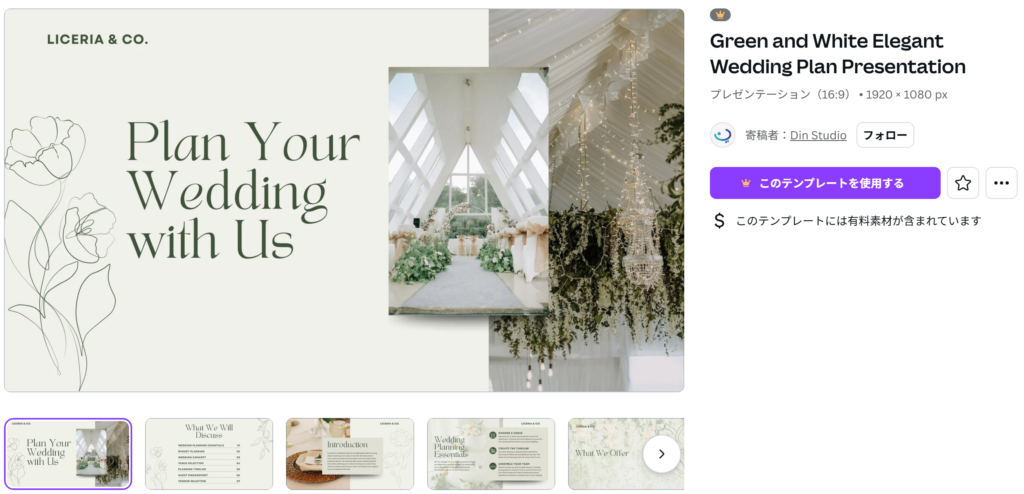Image resolution: width=1024 pixels, height=494 pixels.
Task: Click the paid elements notice text
Action: click(858, 221)
